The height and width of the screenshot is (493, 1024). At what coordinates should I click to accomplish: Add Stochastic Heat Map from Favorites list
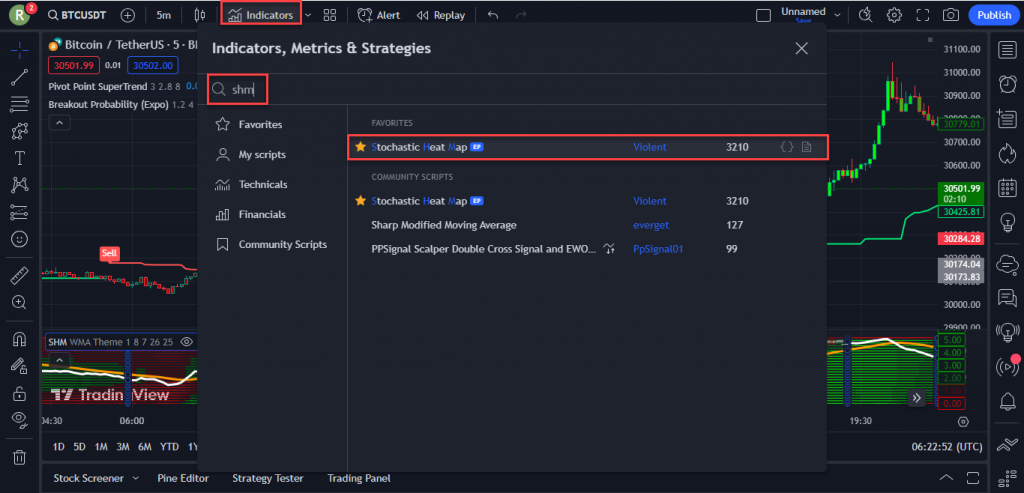coord(588,147)
